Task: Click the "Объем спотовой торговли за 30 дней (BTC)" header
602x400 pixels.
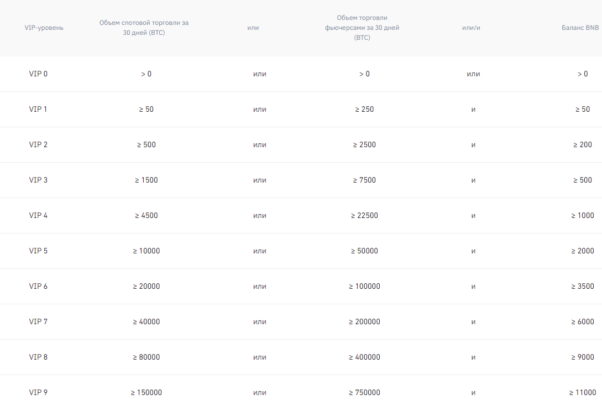Action: point(144,28)
